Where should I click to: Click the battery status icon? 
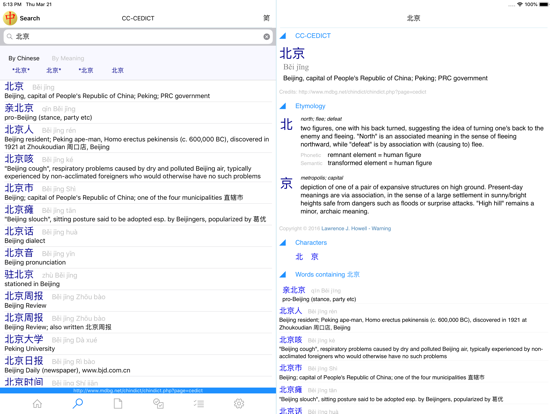coord(544,4)
